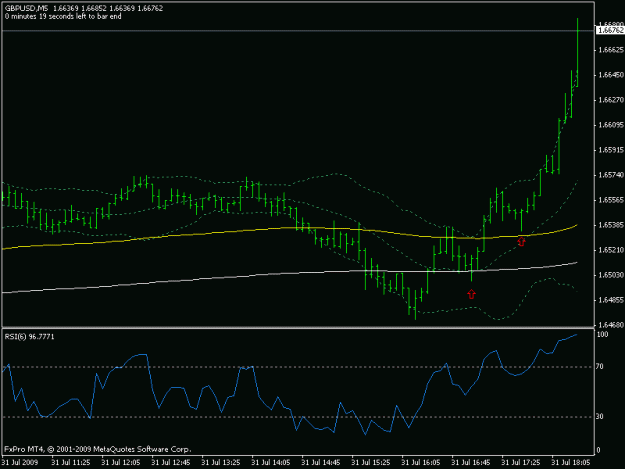Click the 1.65385 price axis label
The image size is (625, 469).
(x=611, y=225)
